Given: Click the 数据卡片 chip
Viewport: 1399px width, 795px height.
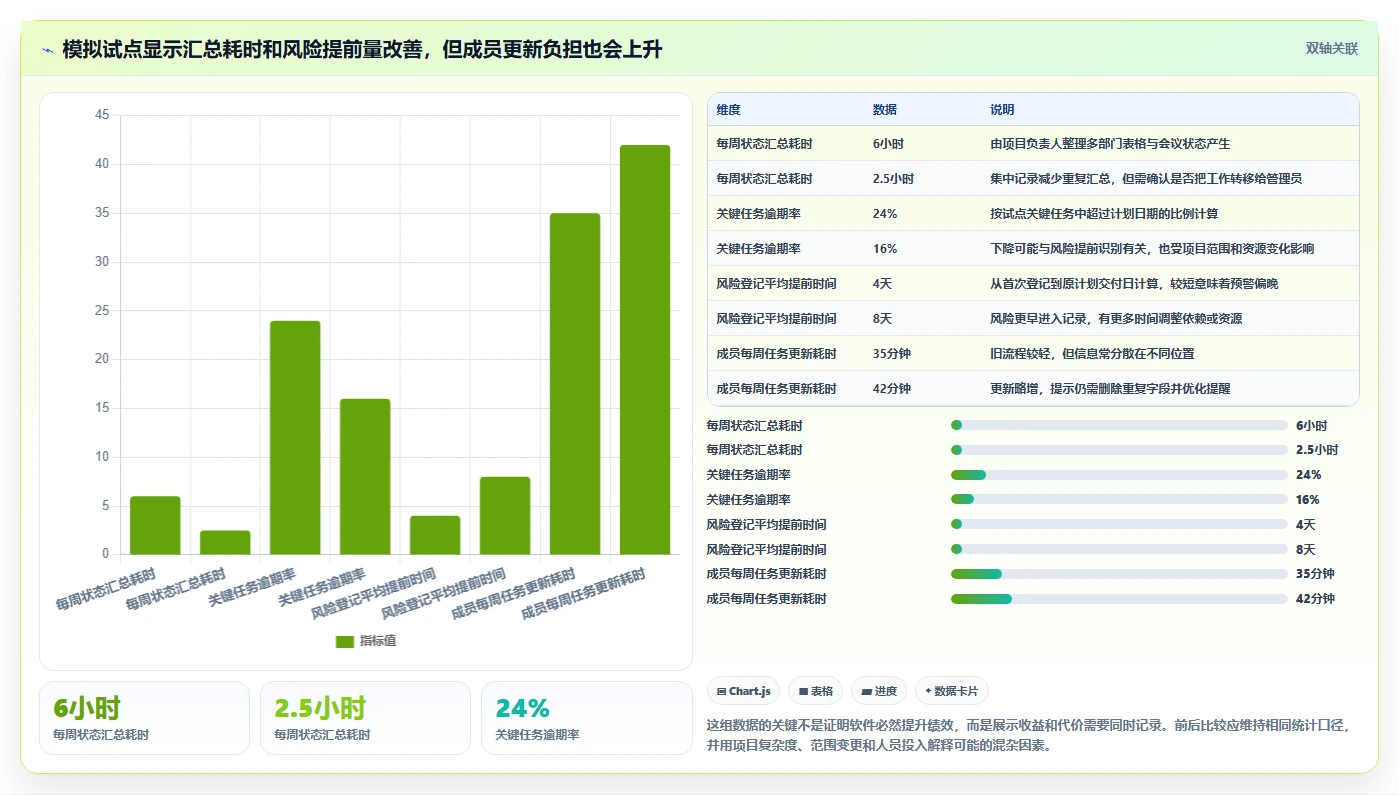Looking at the screenshot, I should coord(952,691).
